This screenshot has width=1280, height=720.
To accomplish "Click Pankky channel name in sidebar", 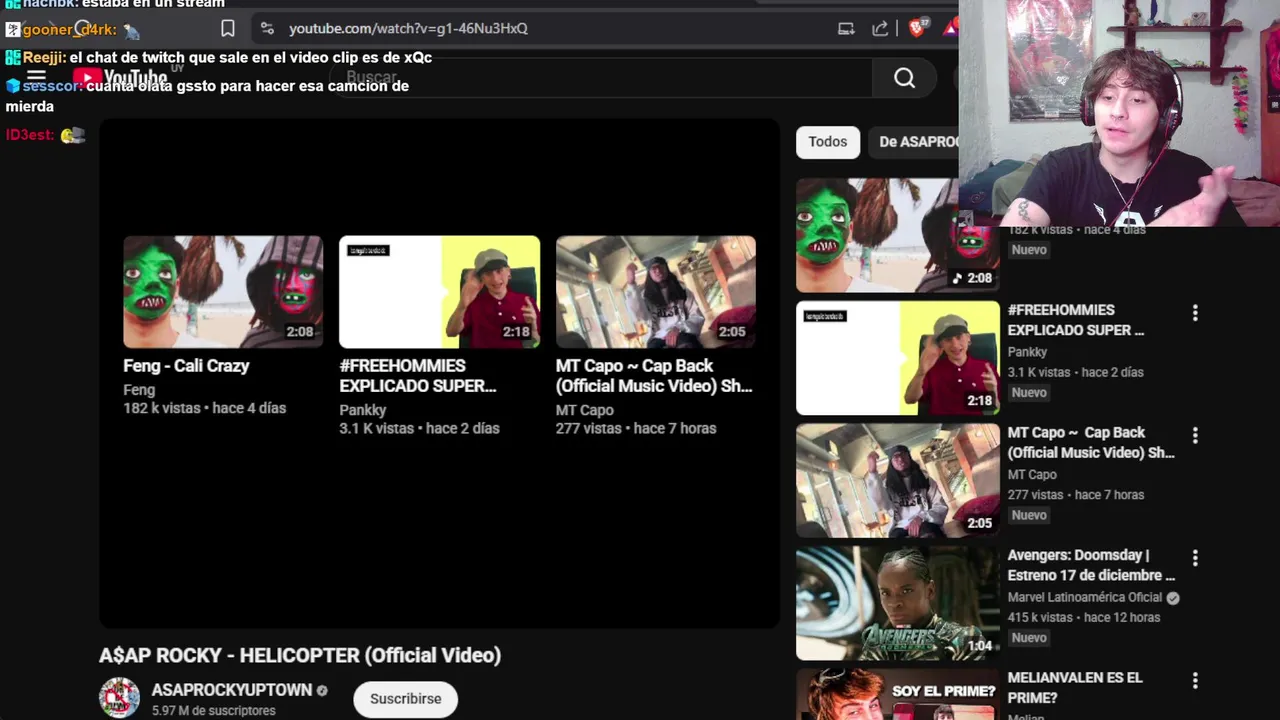I will [1027, 352].
